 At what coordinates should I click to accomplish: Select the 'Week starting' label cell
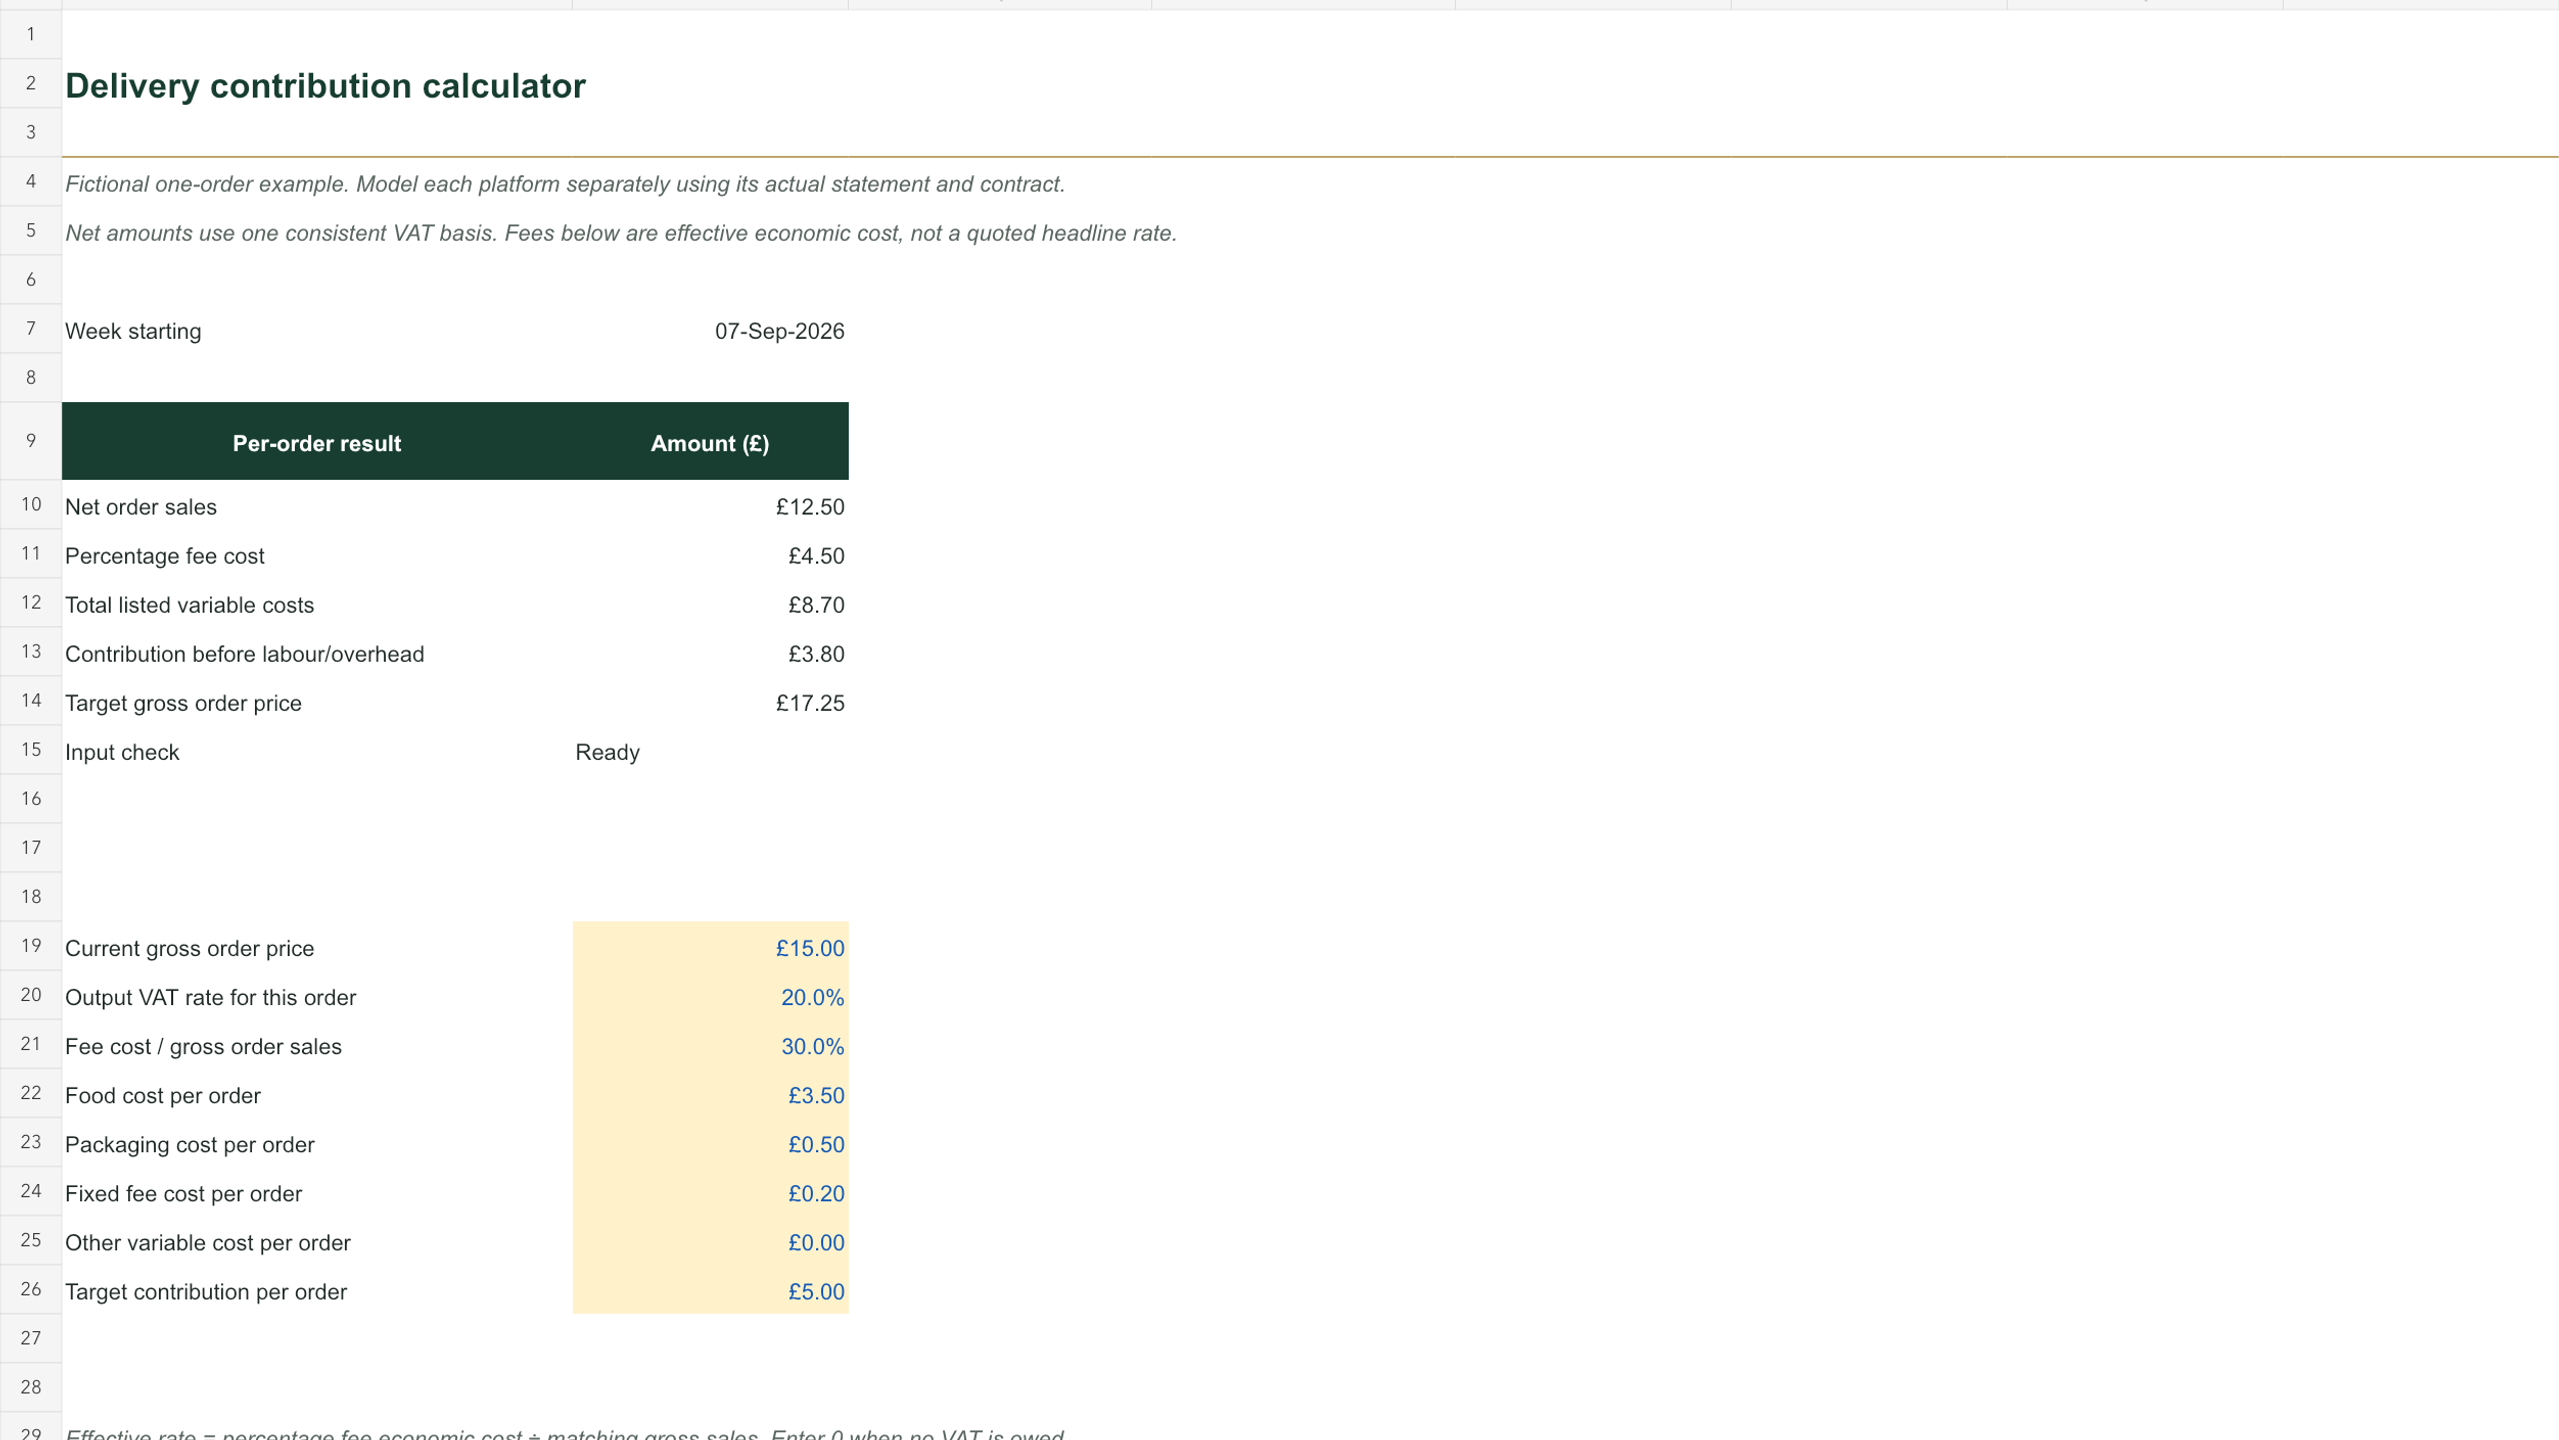coord(133,331)
